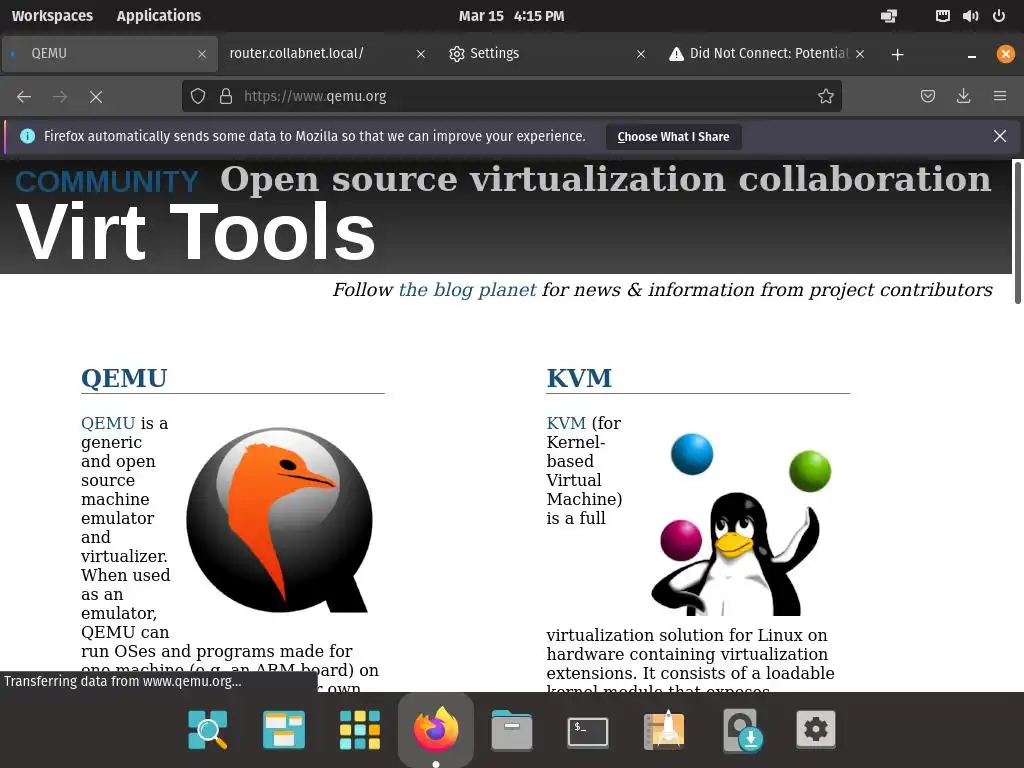Bookmark this page with the star

825,97
